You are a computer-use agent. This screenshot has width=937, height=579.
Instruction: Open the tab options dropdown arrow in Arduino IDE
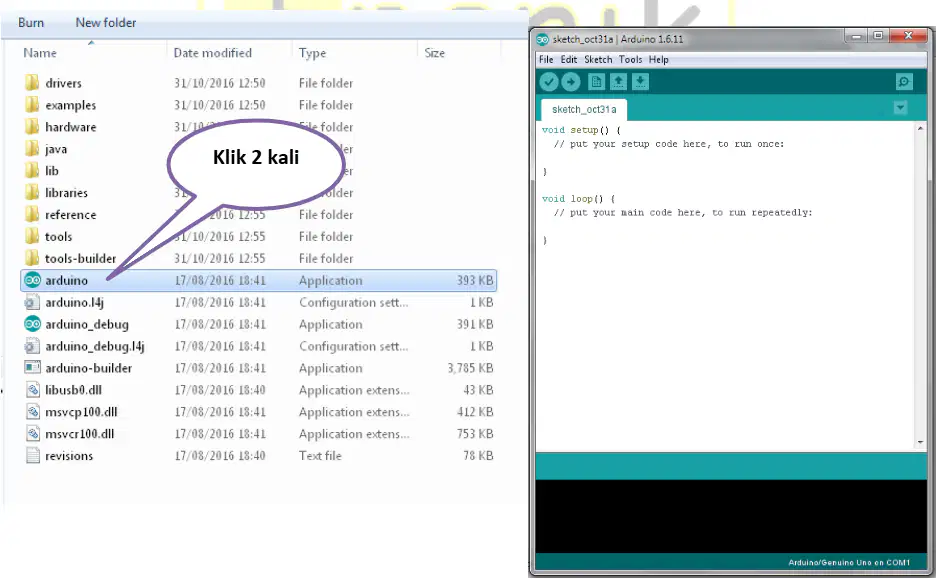coord(900,108)
